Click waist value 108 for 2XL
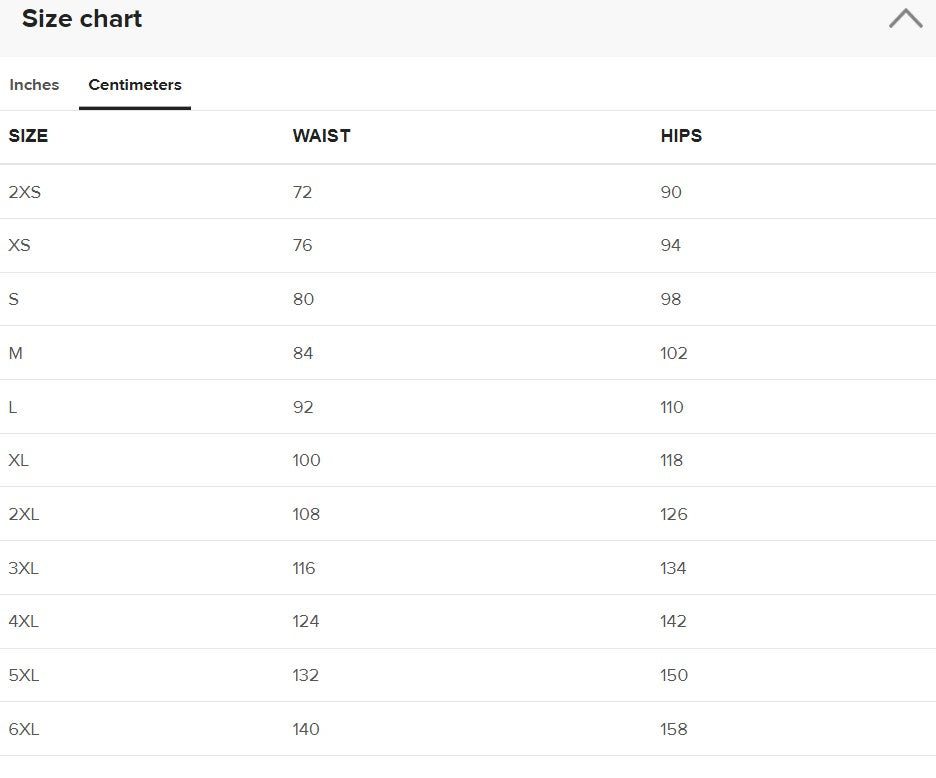 tap(306, 514)
